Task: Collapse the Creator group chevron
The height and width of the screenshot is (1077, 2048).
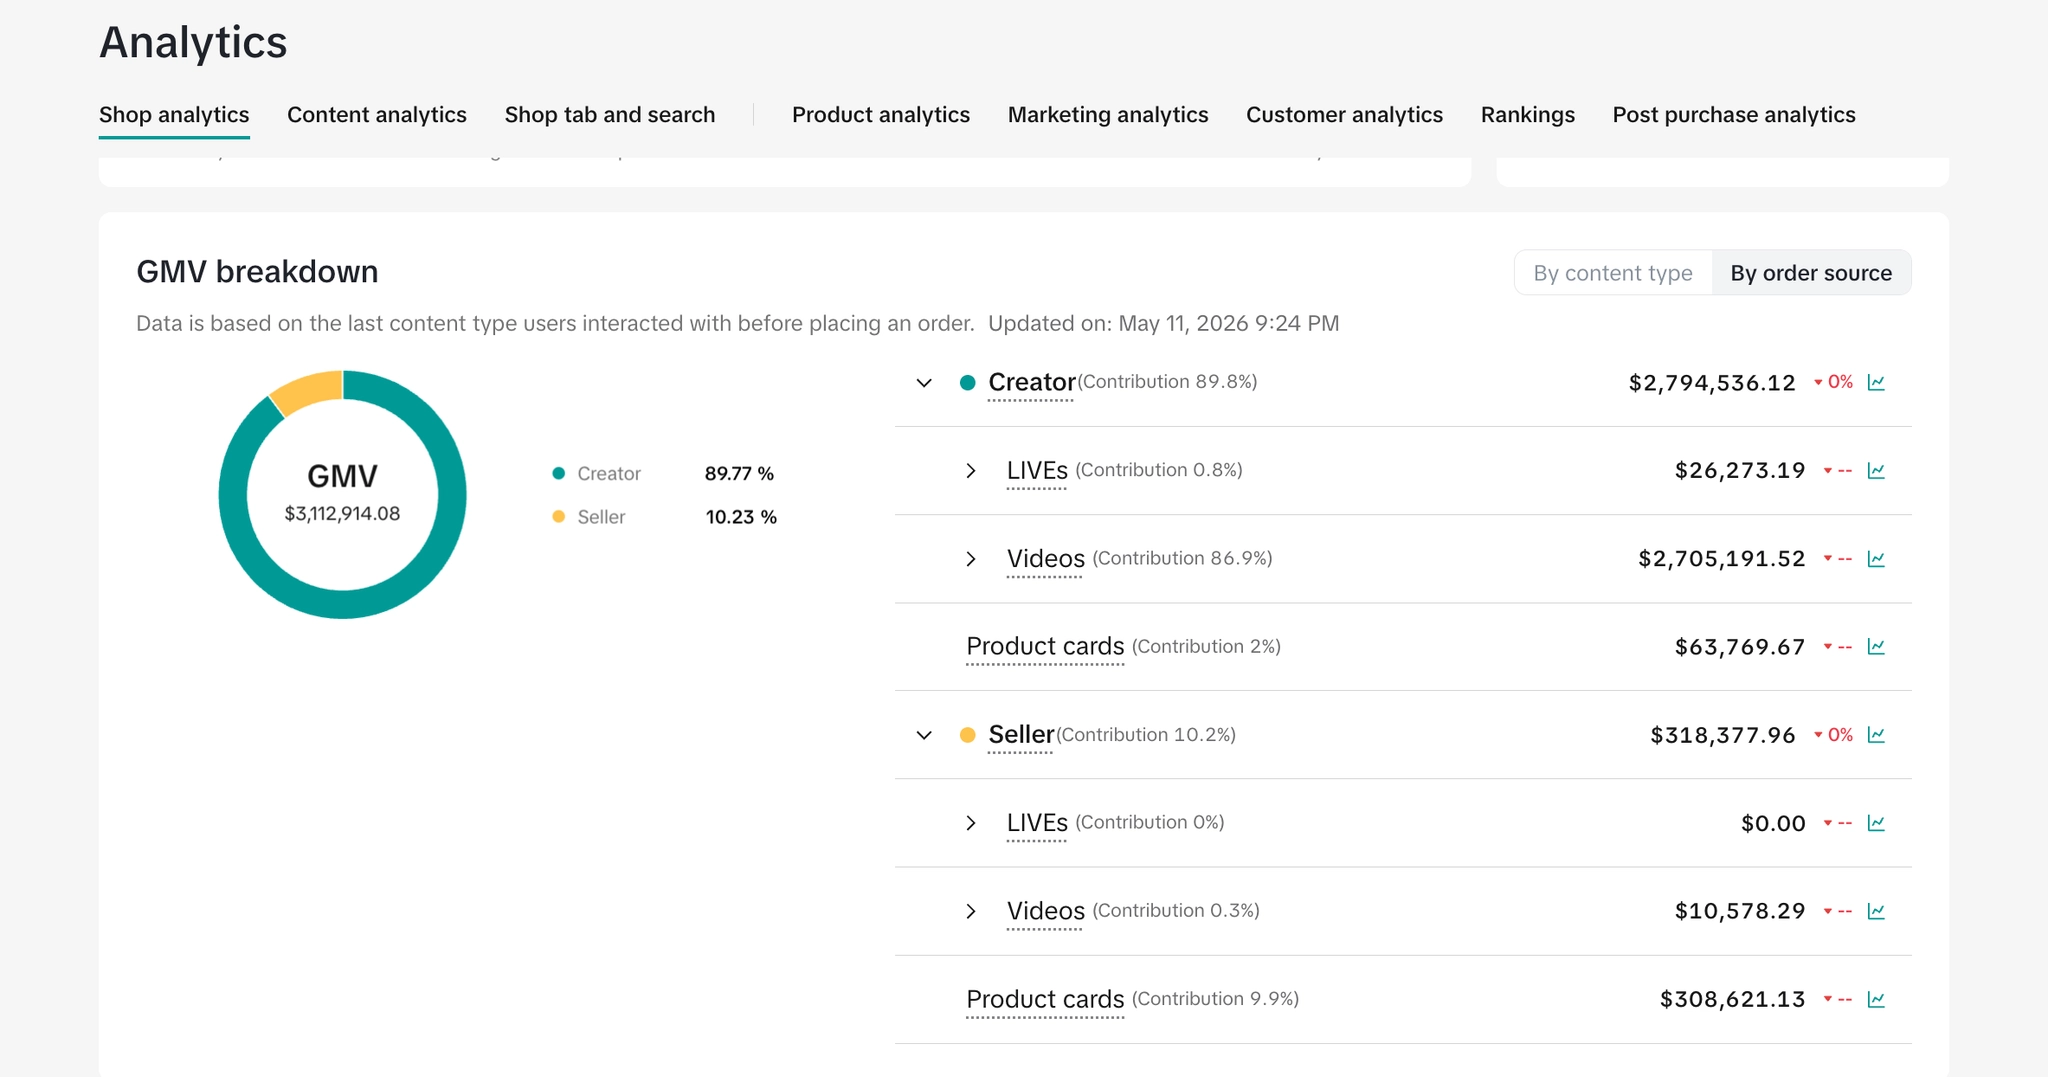Action: tap(924, 382)
